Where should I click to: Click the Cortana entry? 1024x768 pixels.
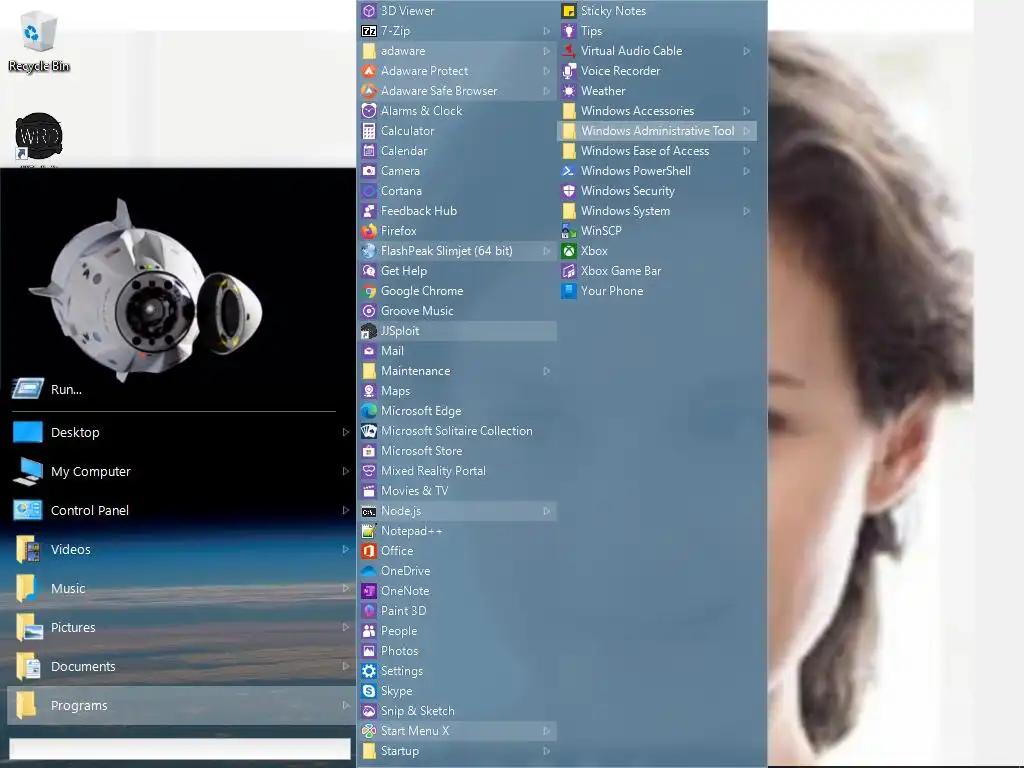click(457, 191)
